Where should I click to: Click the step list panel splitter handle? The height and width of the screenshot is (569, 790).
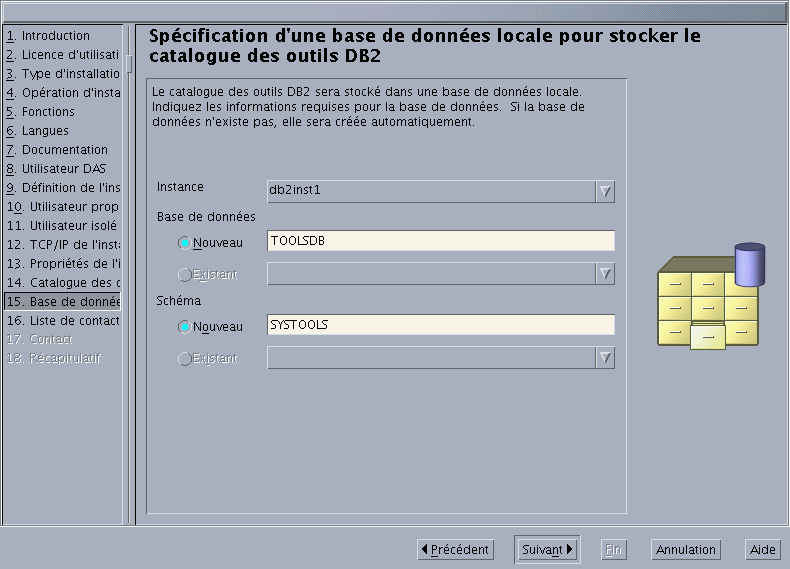(129, 64)
